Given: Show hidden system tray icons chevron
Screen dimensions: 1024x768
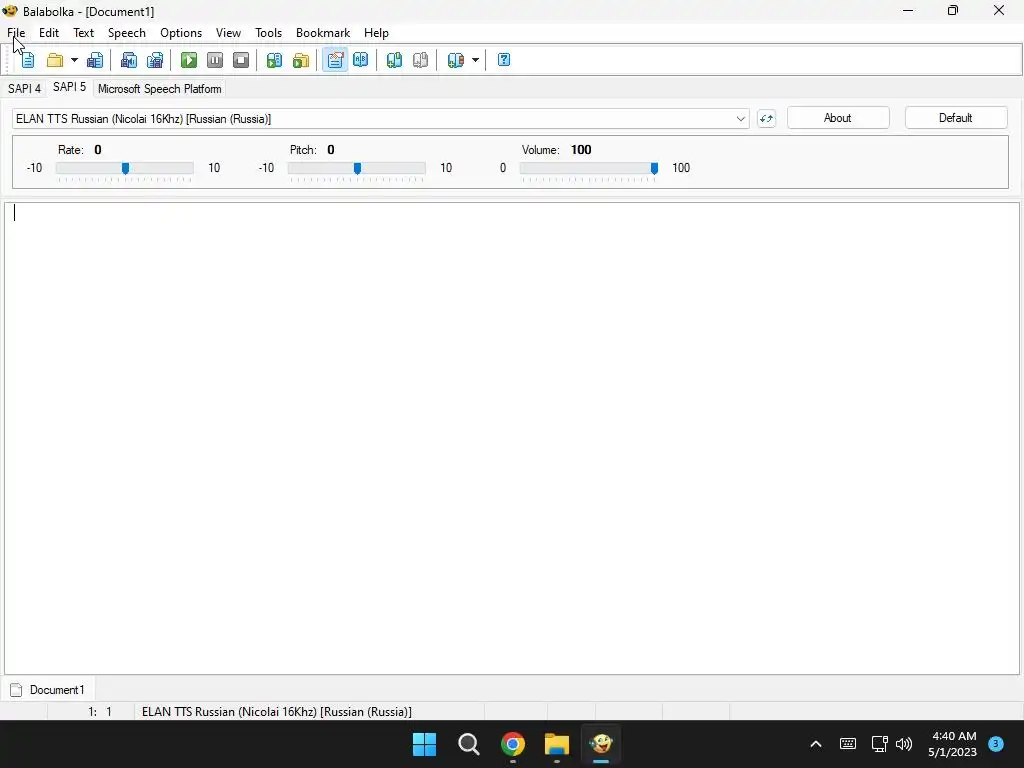Looking at the screenshot, I should 816,744.
